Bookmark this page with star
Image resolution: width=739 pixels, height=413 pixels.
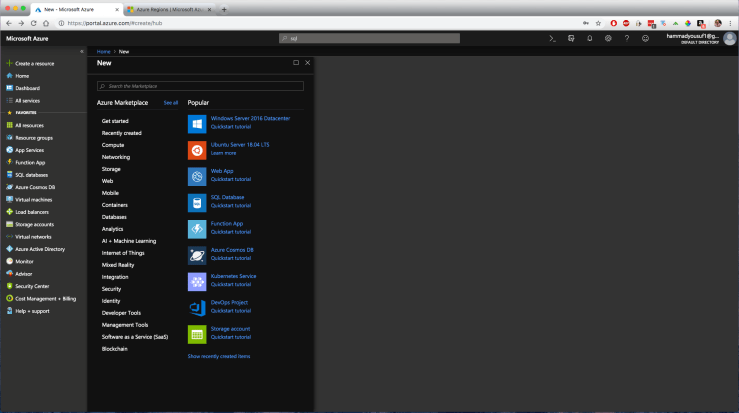[598, 23]
